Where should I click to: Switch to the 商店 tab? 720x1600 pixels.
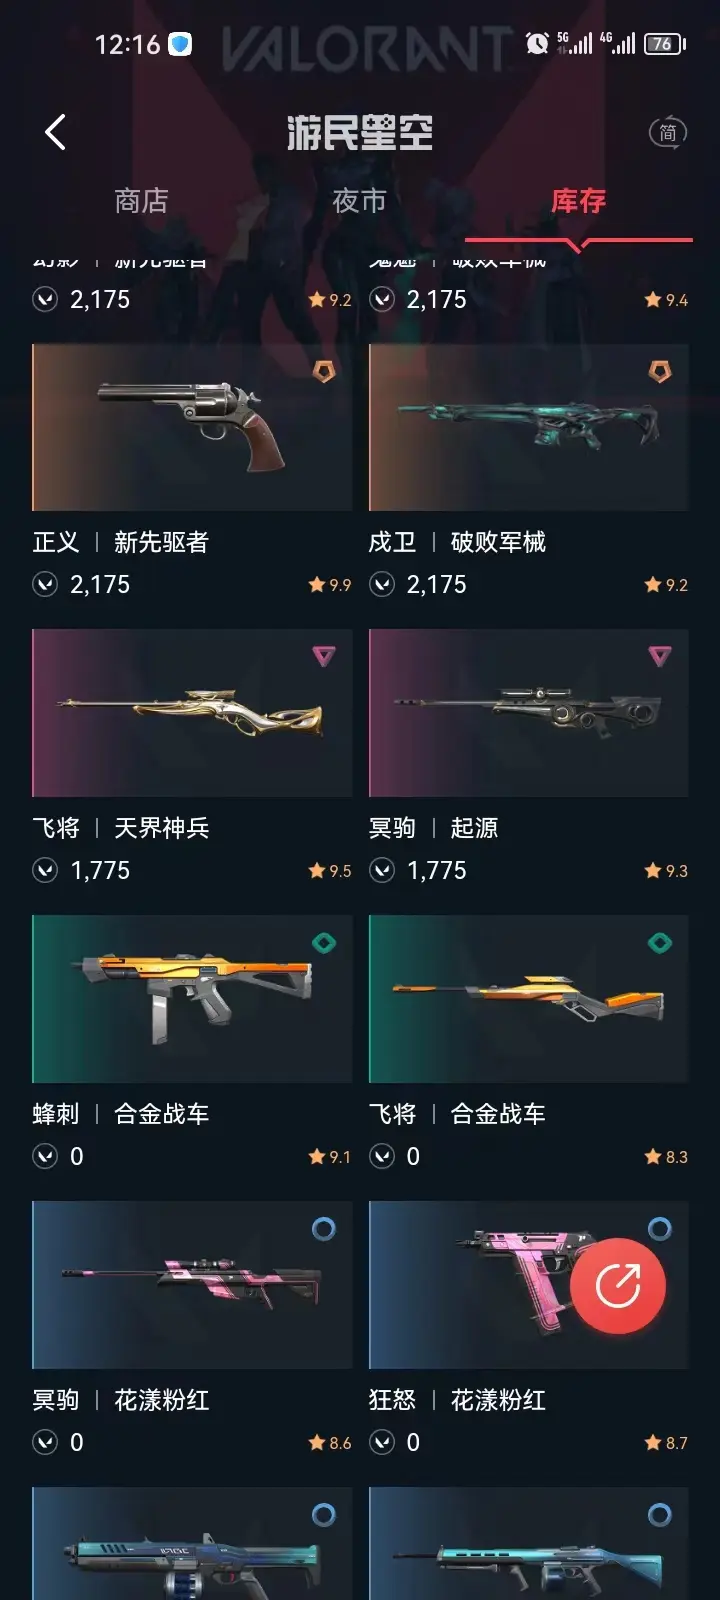click(x=141, y=201)
